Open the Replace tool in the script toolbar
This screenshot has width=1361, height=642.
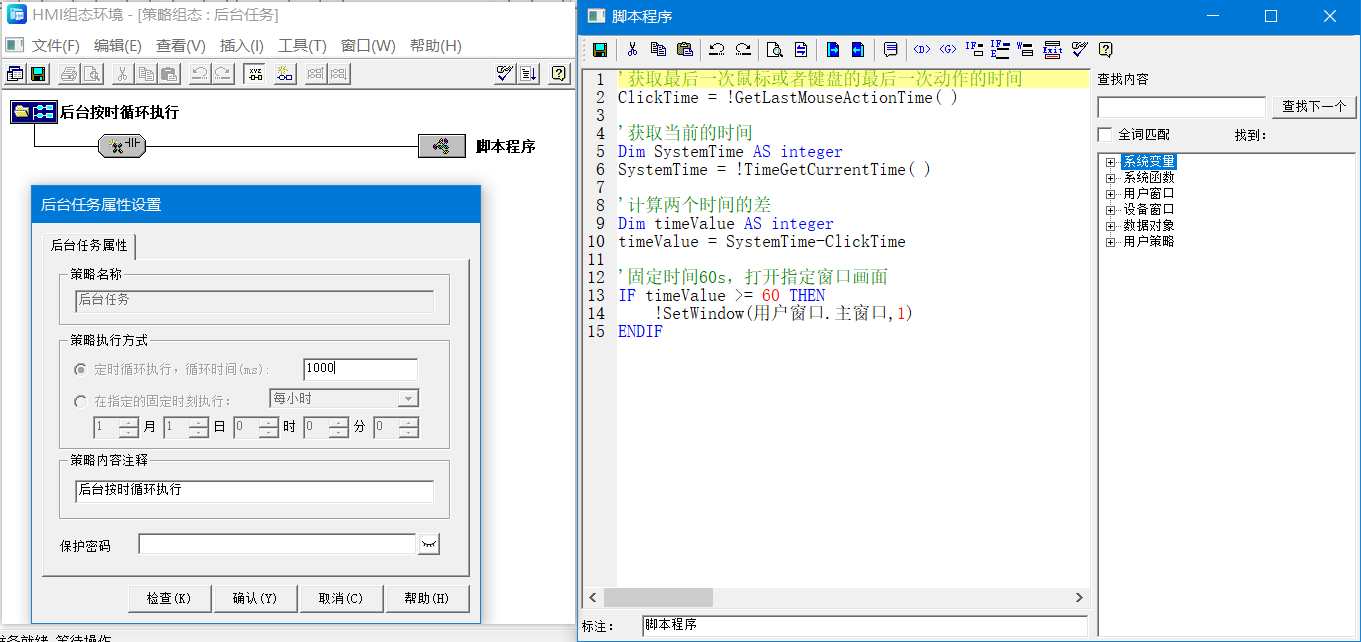tap(801, 50)
